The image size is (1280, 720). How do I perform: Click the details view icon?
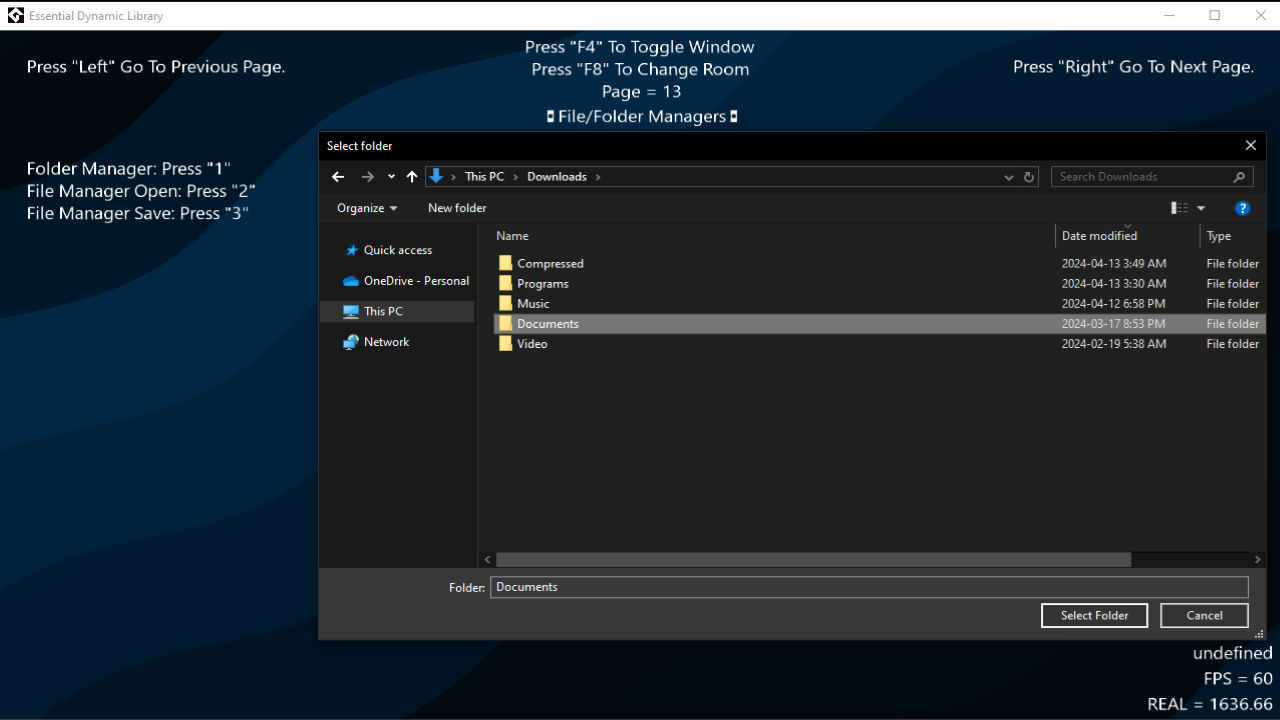tap(1179, 207)
